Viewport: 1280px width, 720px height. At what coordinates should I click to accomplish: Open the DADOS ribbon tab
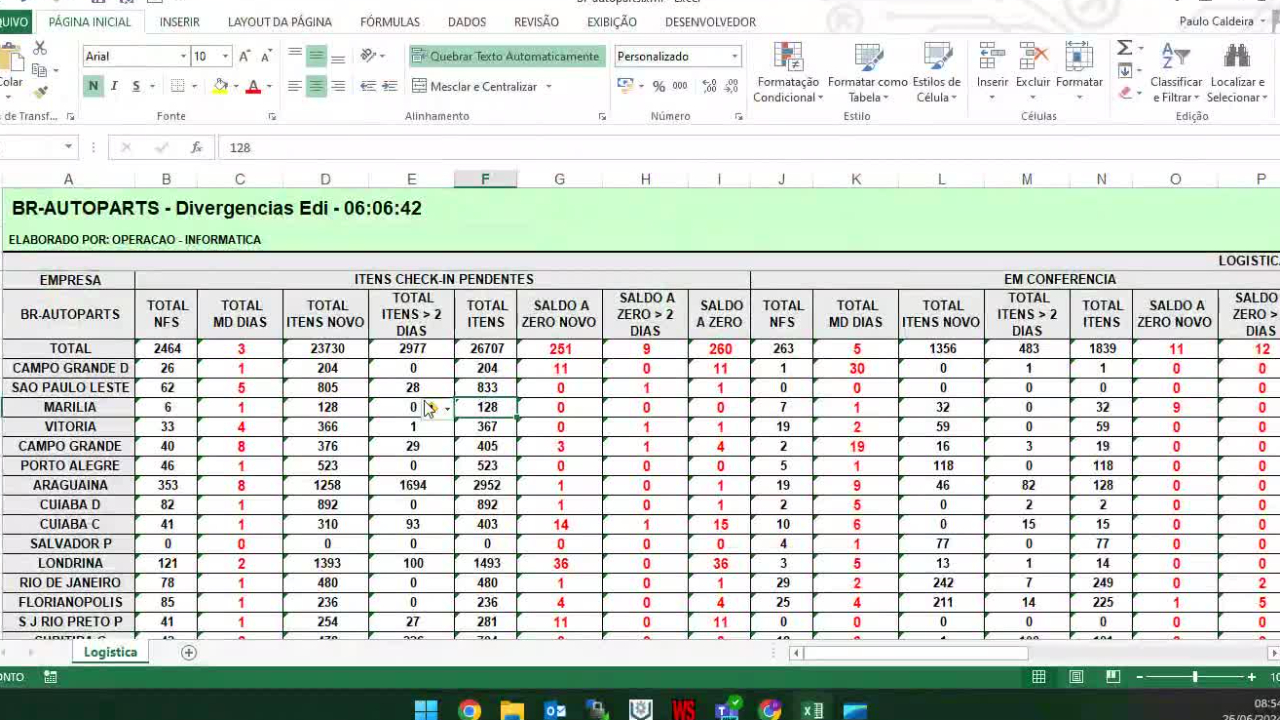point(467,21)
